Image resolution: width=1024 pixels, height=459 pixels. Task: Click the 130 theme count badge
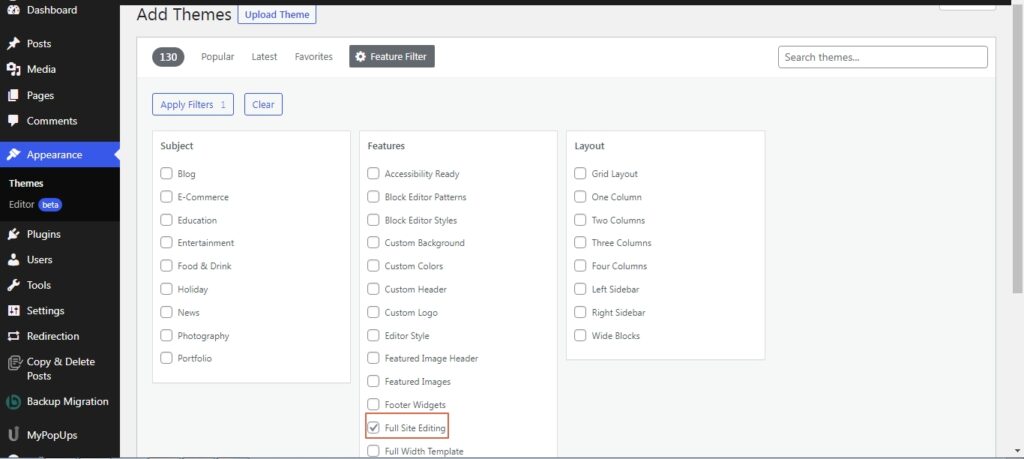tap(168, 57)
